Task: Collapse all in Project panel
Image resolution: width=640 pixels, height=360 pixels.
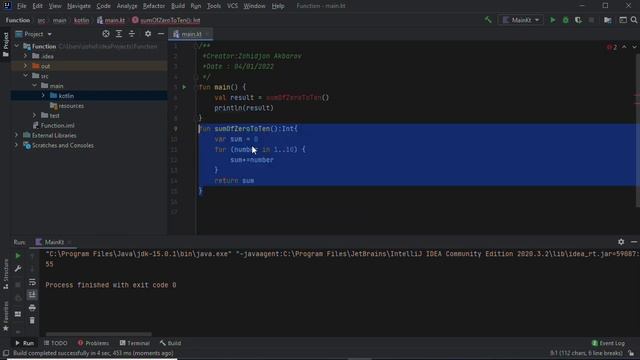Action: 132,34
